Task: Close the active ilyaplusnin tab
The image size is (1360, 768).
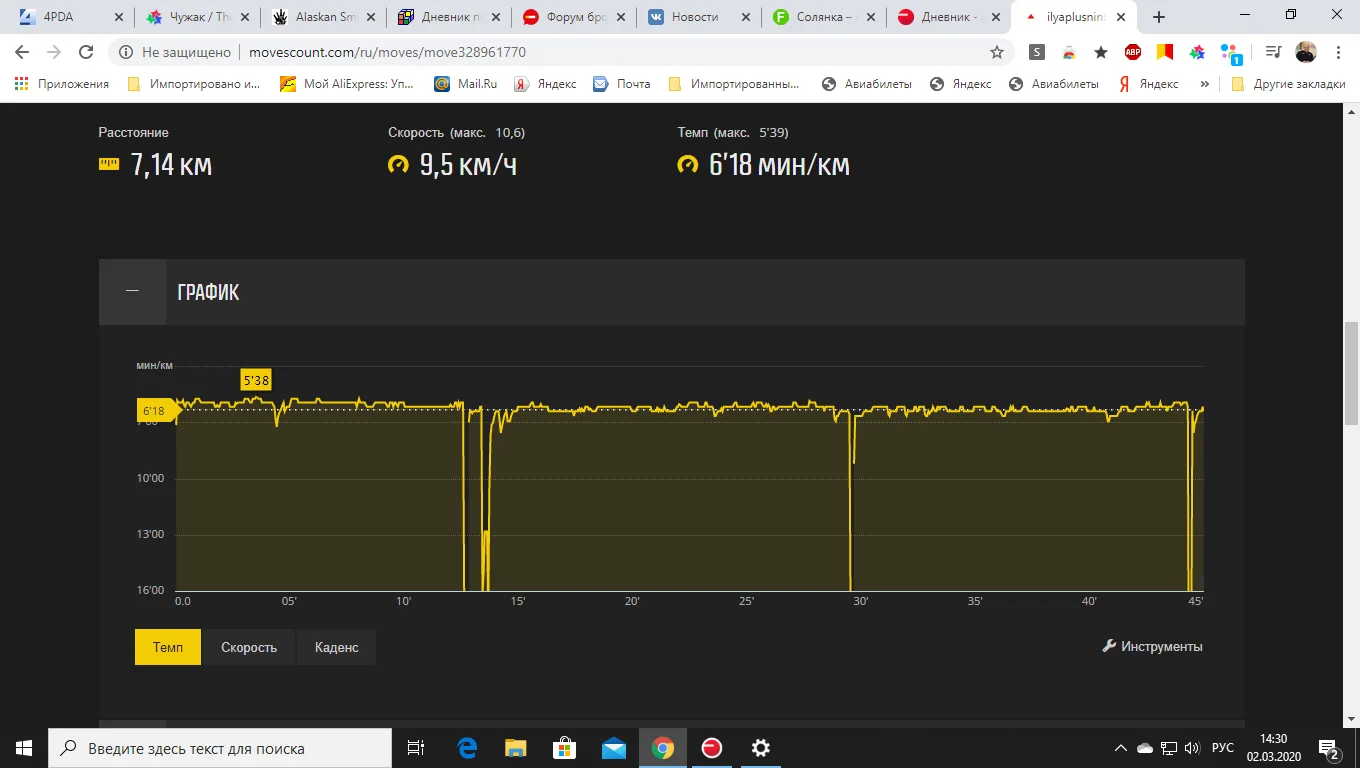Action: point(1119,17)
